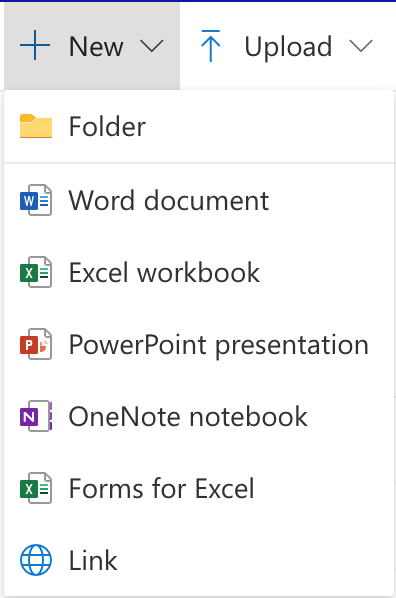Pick Forms for Excel option
Screen dimensions: 396x598
(x=199, y=489)
